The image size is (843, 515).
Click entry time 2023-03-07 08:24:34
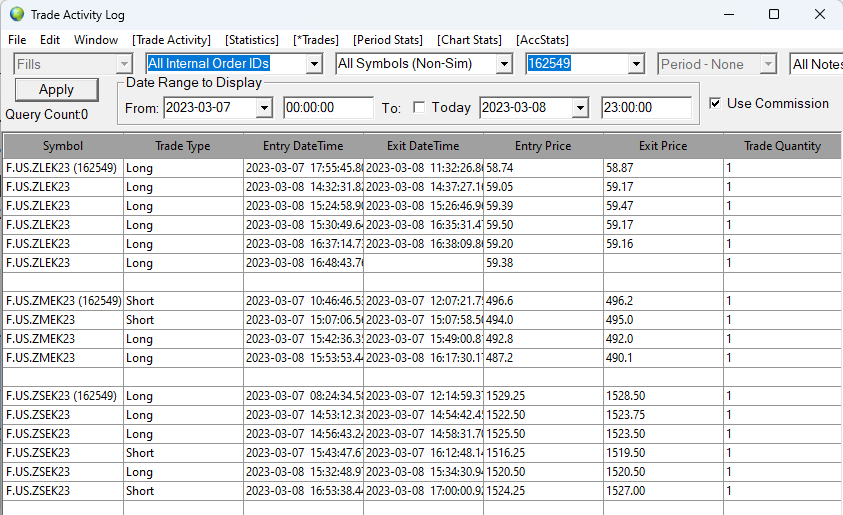[x=304, y=396]
